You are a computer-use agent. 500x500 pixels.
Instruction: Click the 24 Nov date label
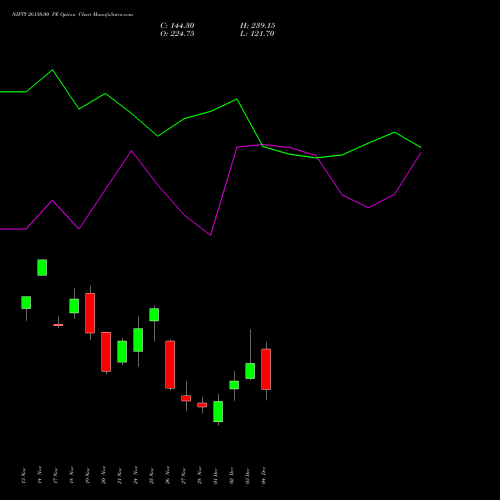tap(136, 475)
